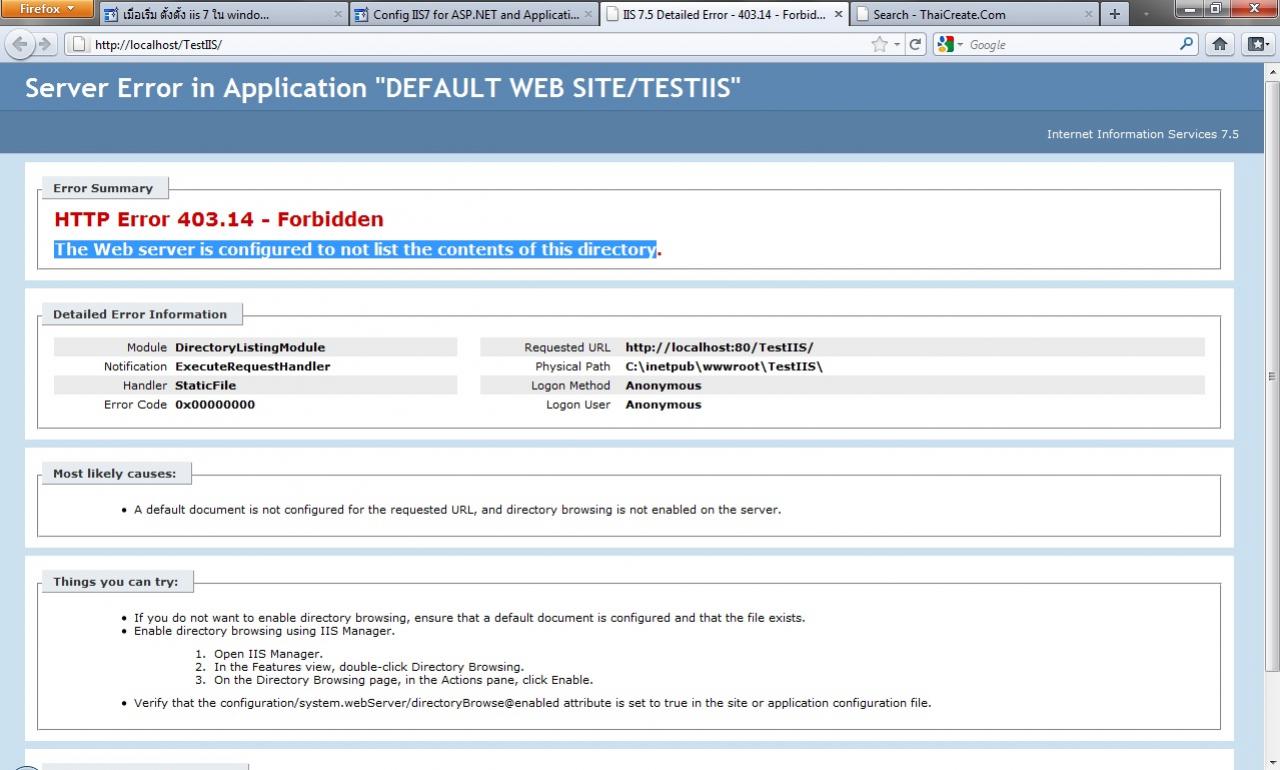Viewport: 1280px width, 770px height.
Task: Click the scrollbar up arrow
Action: coord(1272,69)
